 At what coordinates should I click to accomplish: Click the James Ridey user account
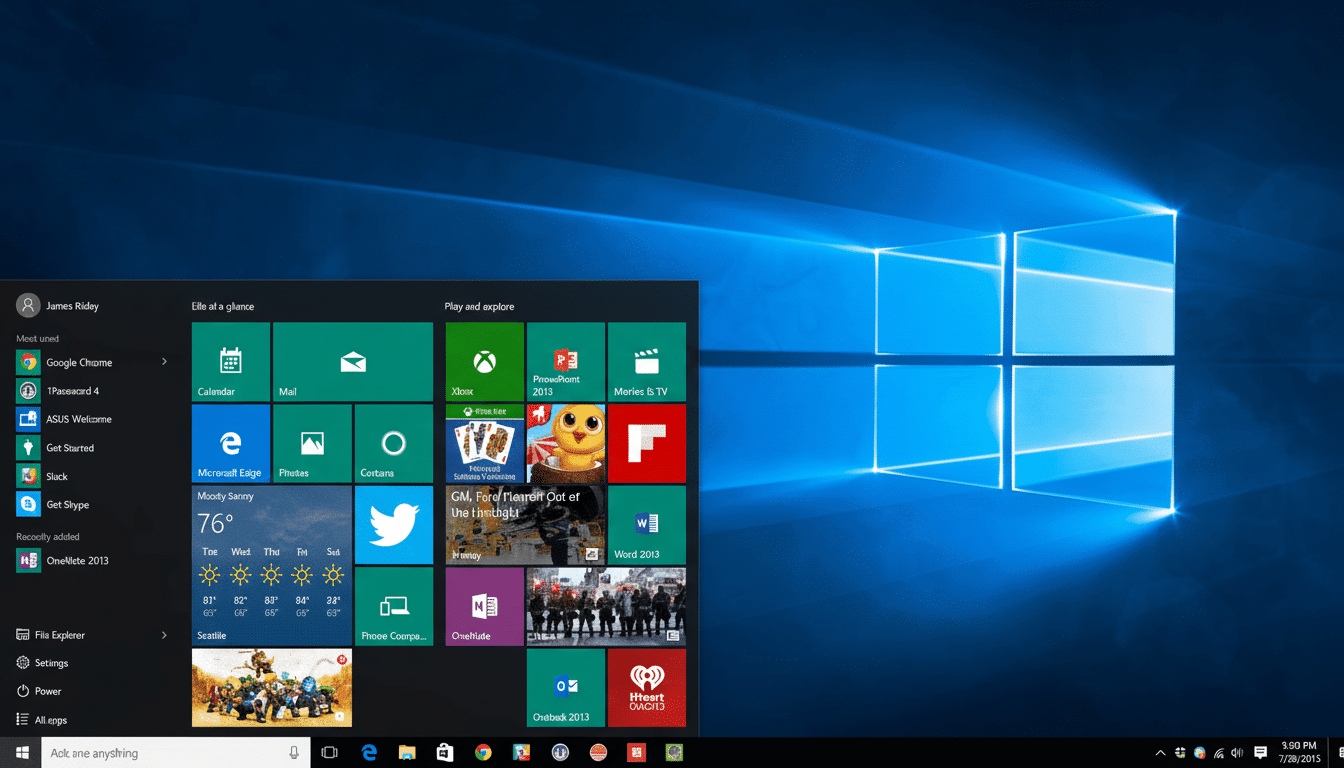tap(60, 306)
